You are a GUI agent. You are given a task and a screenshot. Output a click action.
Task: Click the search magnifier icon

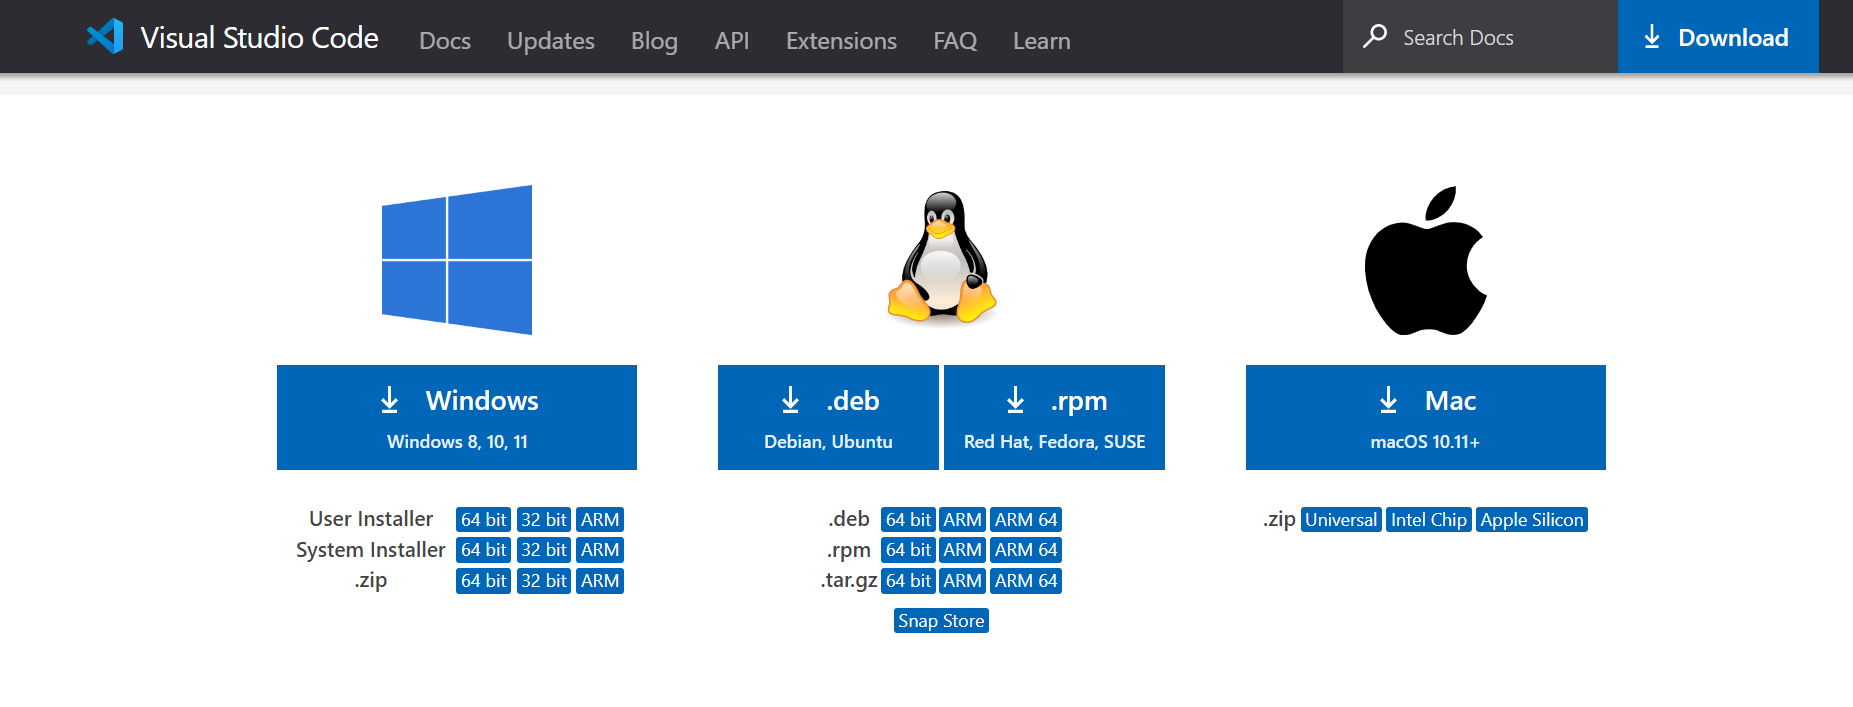[x=1375, y=36]
